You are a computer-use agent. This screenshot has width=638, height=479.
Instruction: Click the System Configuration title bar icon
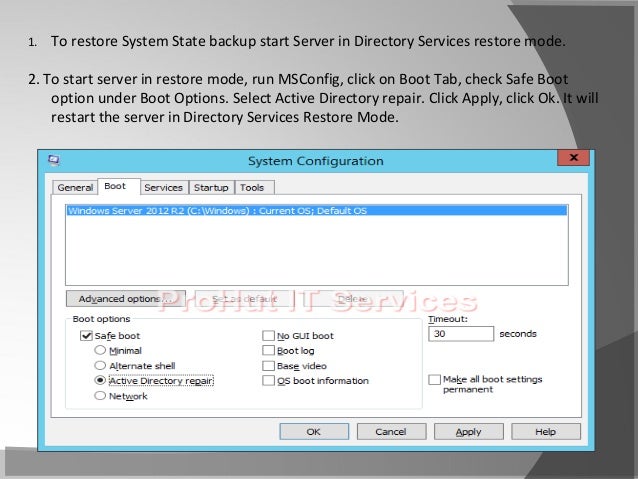pos(54,160)
